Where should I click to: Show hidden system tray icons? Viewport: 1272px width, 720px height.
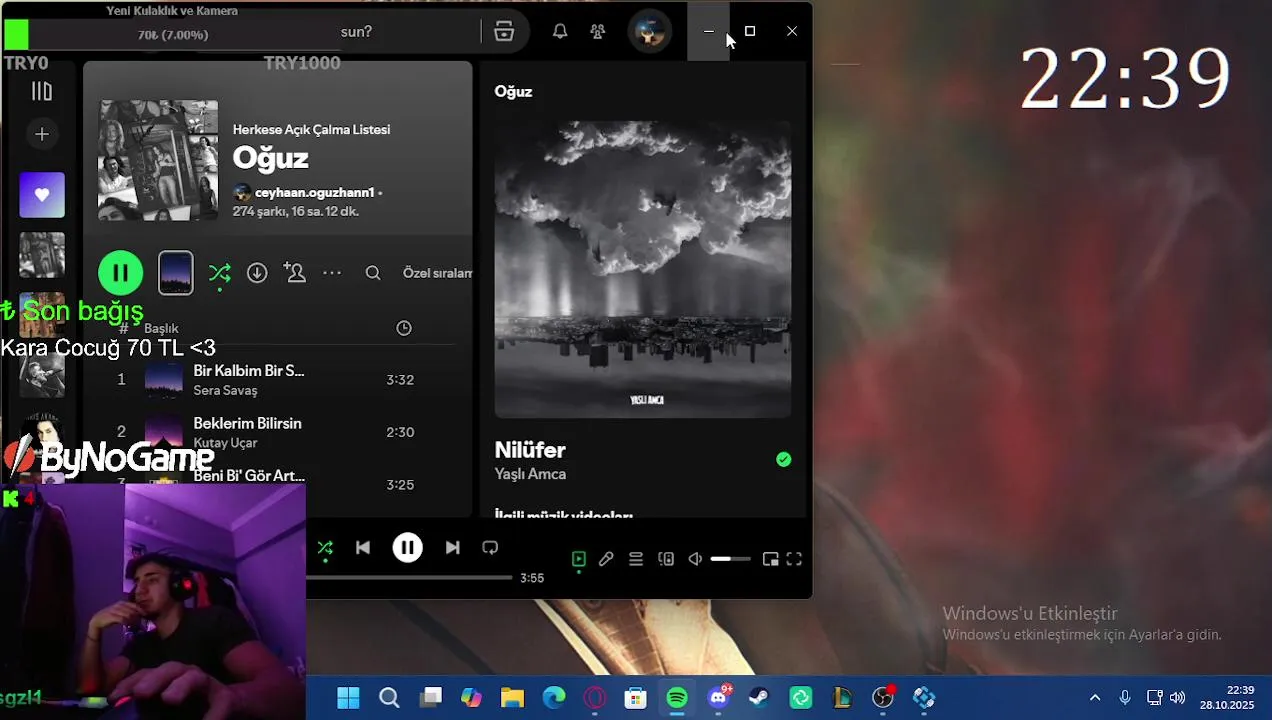tap(1095, 698)
